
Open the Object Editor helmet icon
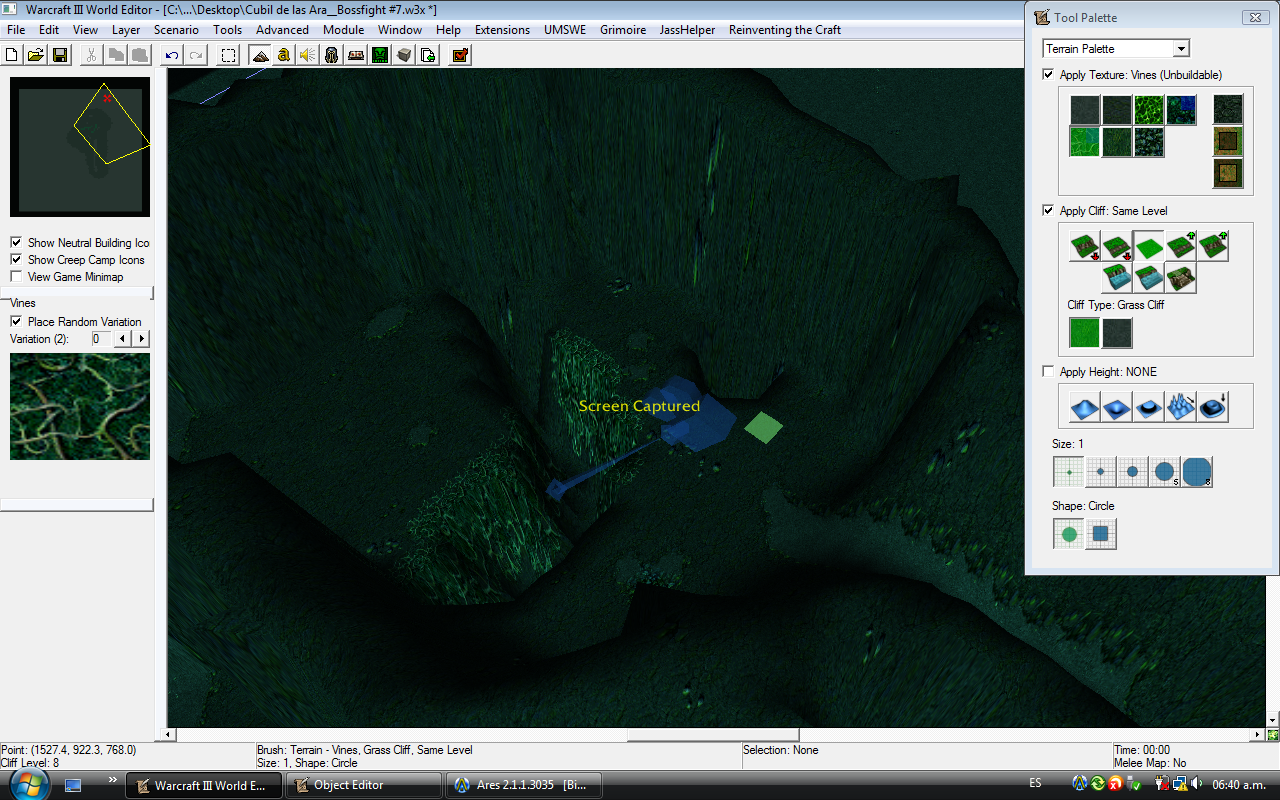point(332,55)
